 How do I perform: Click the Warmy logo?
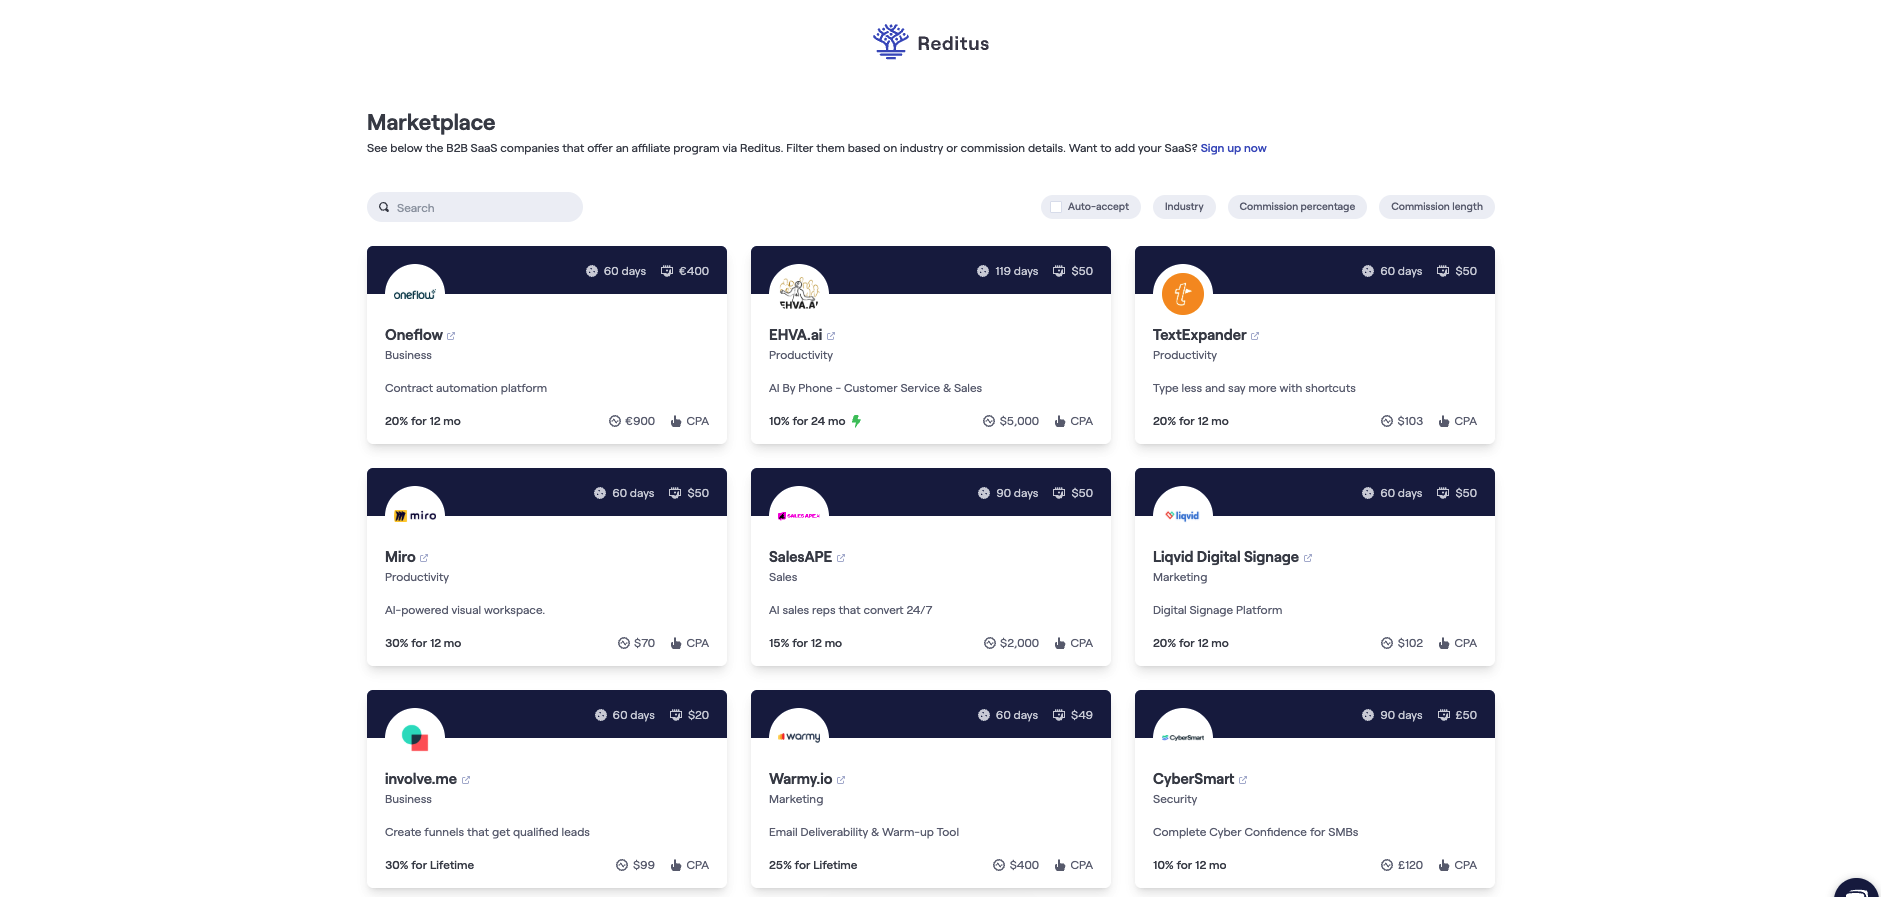click(x=799, y=737)
